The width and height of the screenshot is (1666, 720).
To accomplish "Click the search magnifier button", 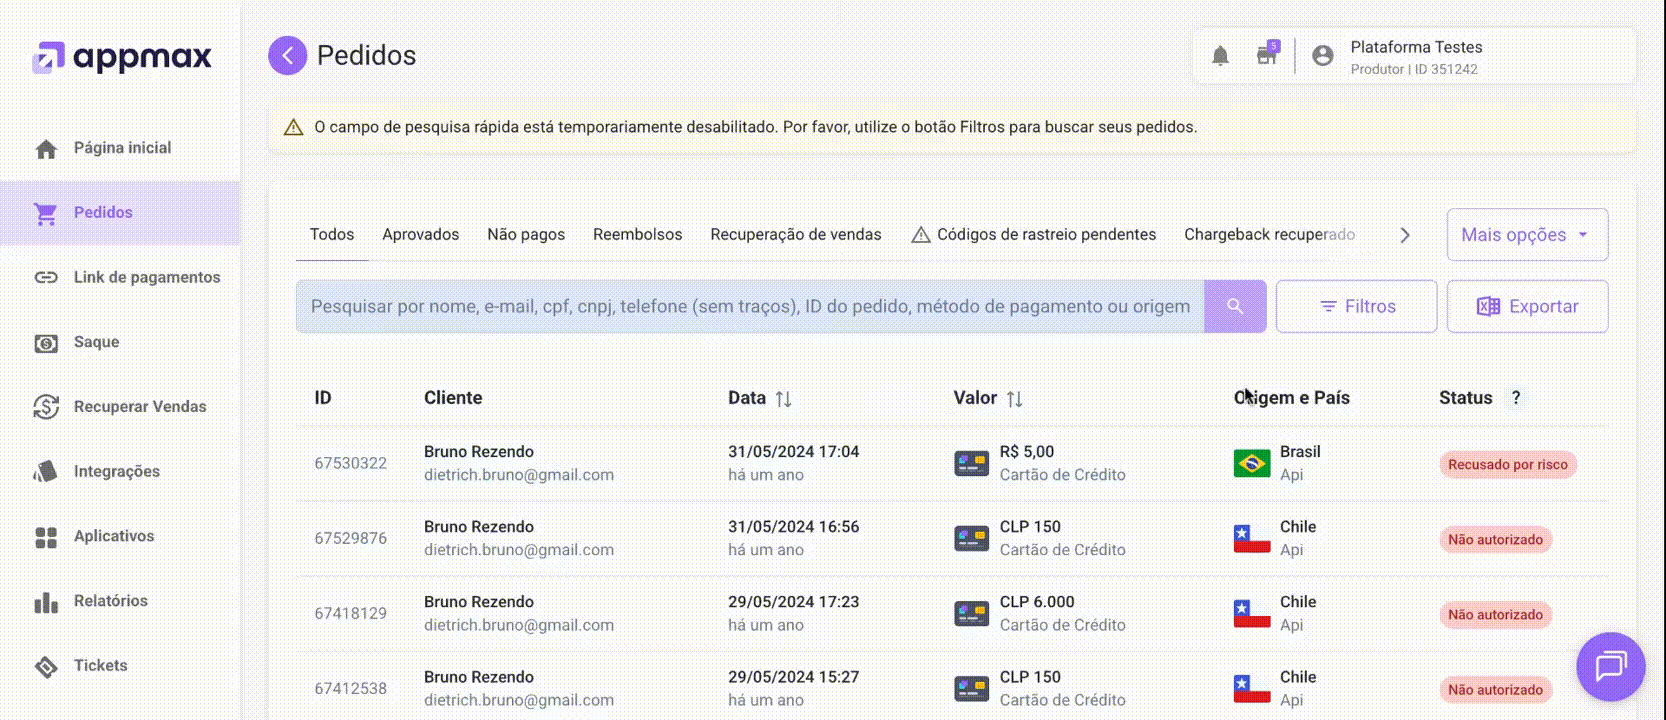I will click(1235, 307).
